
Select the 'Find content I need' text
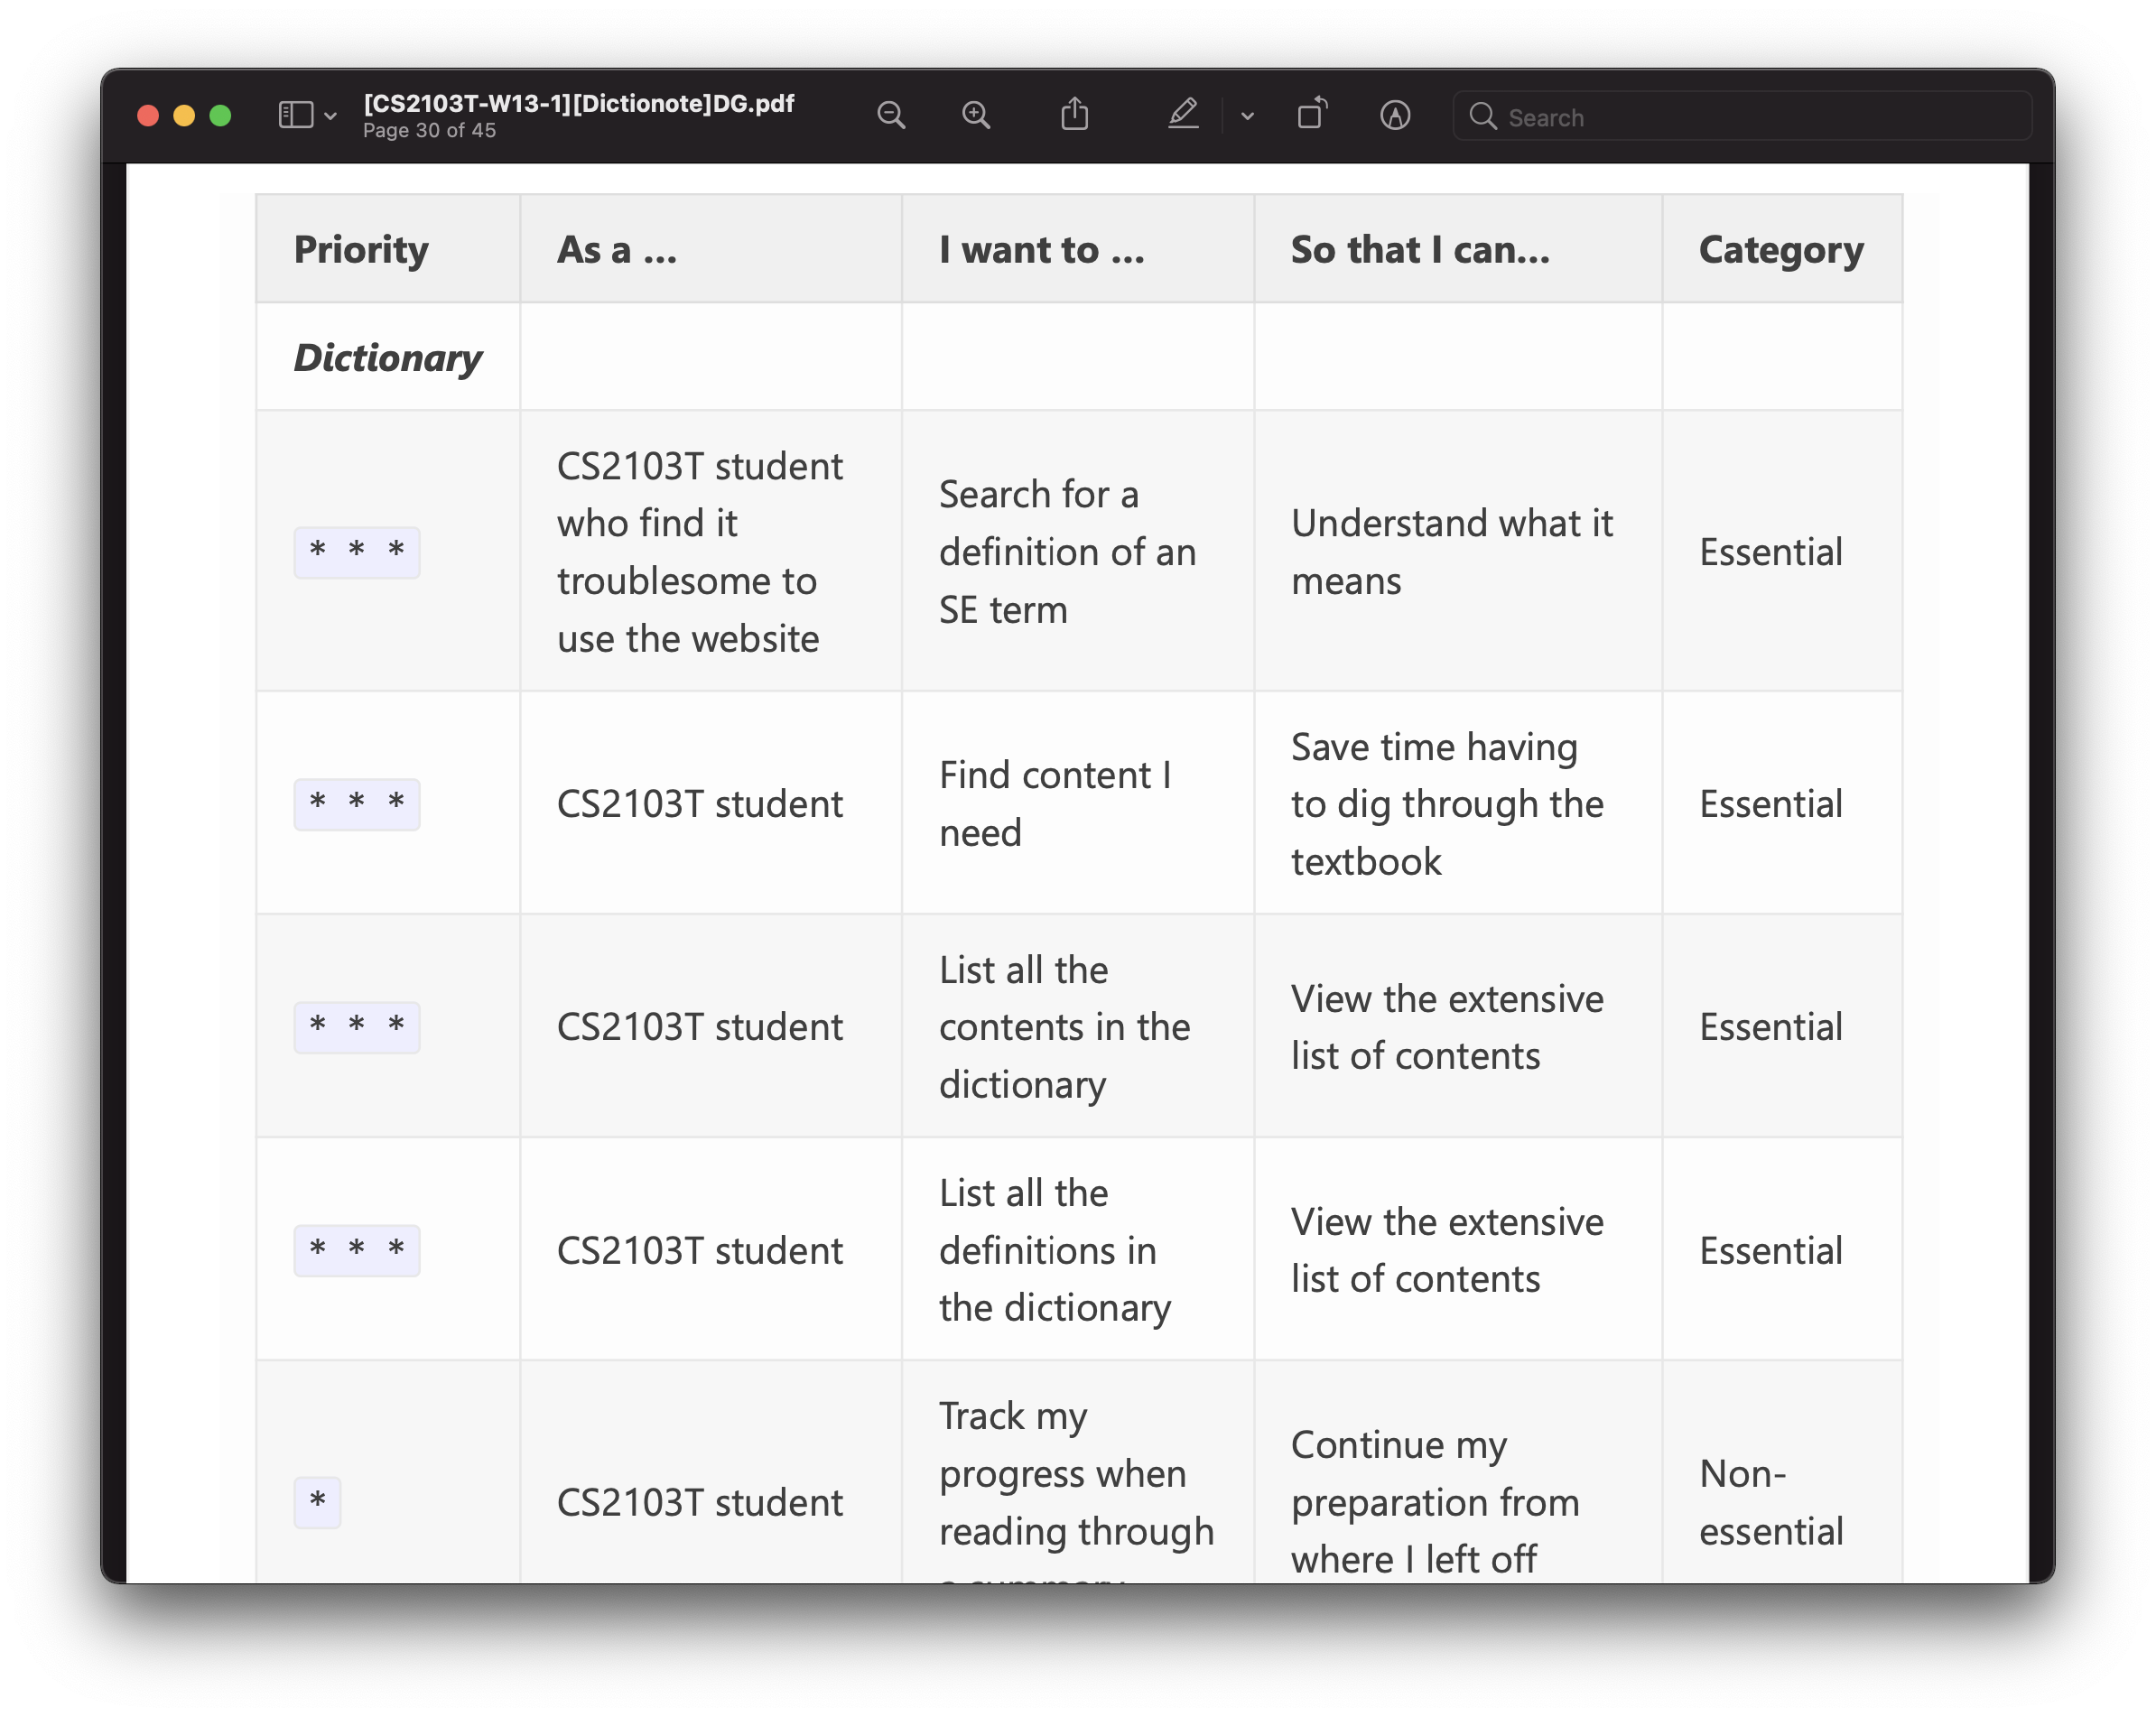coord(1054,803)
